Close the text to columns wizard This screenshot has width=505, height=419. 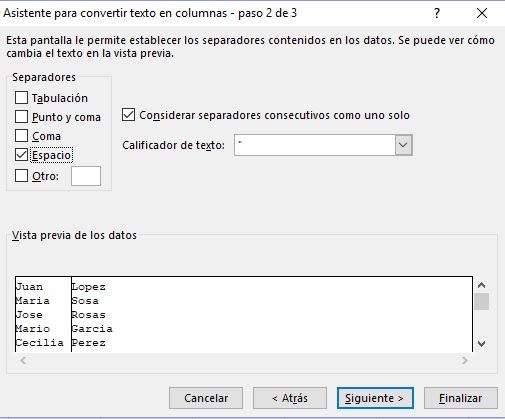tap(482, 13)
